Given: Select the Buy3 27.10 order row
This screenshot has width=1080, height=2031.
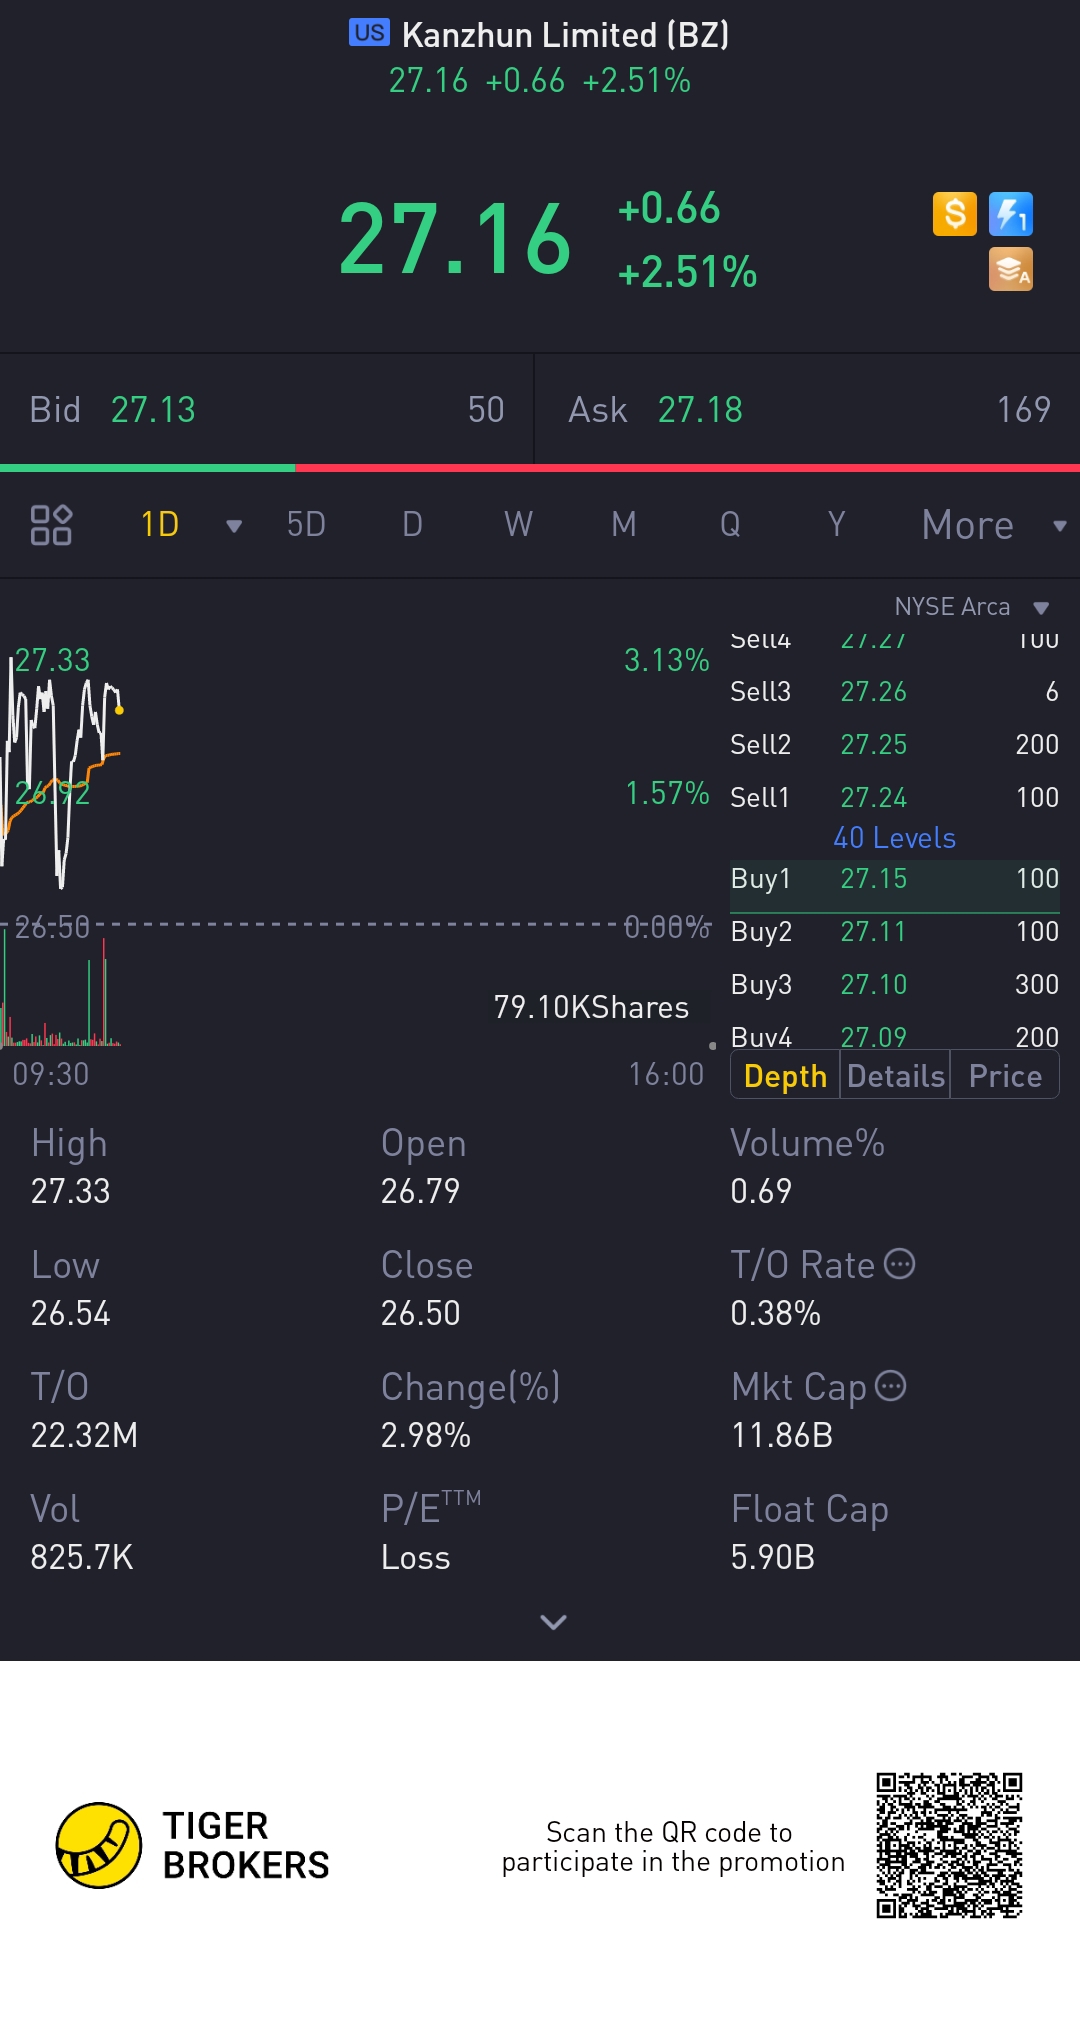Looking at the screenshot, I should coord(895,984).
